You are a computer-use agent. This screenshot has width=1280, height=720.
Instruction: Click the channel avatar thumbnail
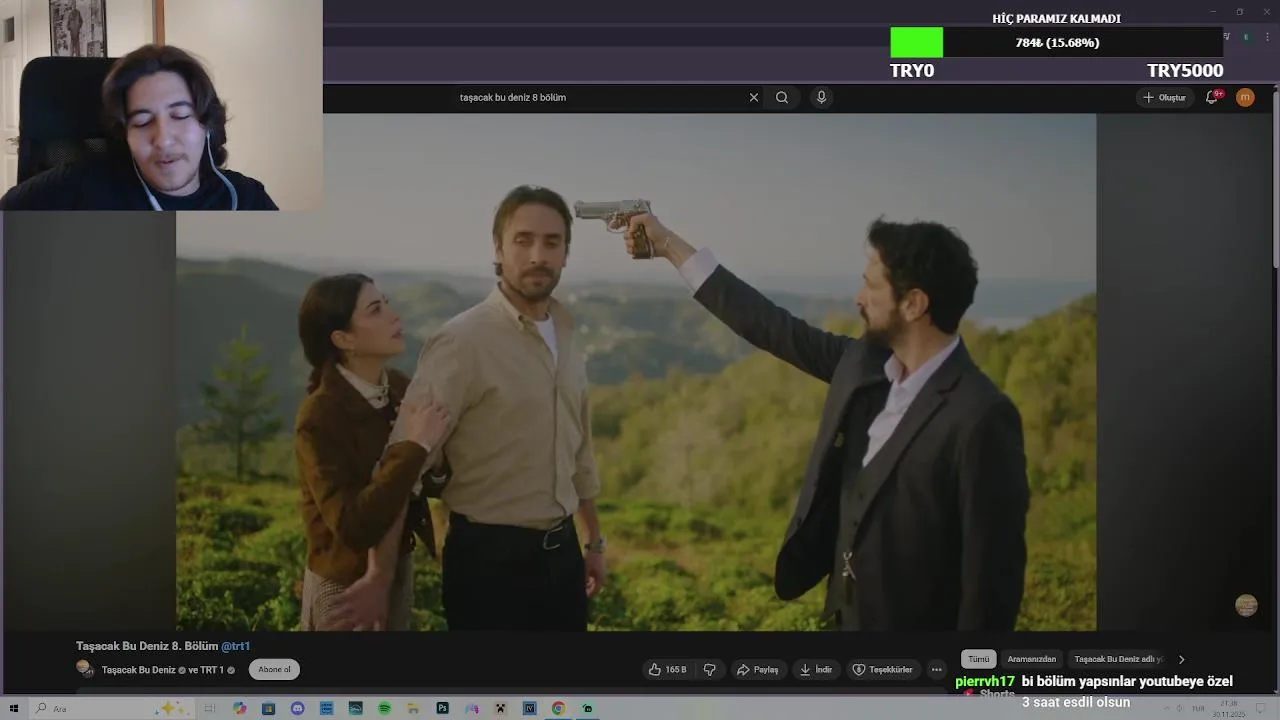click(x=85, y=669)
